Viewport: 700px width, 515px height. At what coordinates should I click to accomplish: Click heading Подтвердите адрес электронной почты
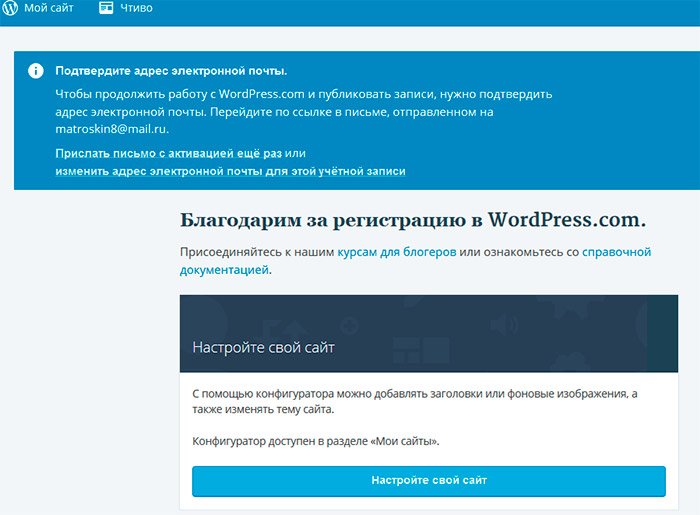pos(171,71)
